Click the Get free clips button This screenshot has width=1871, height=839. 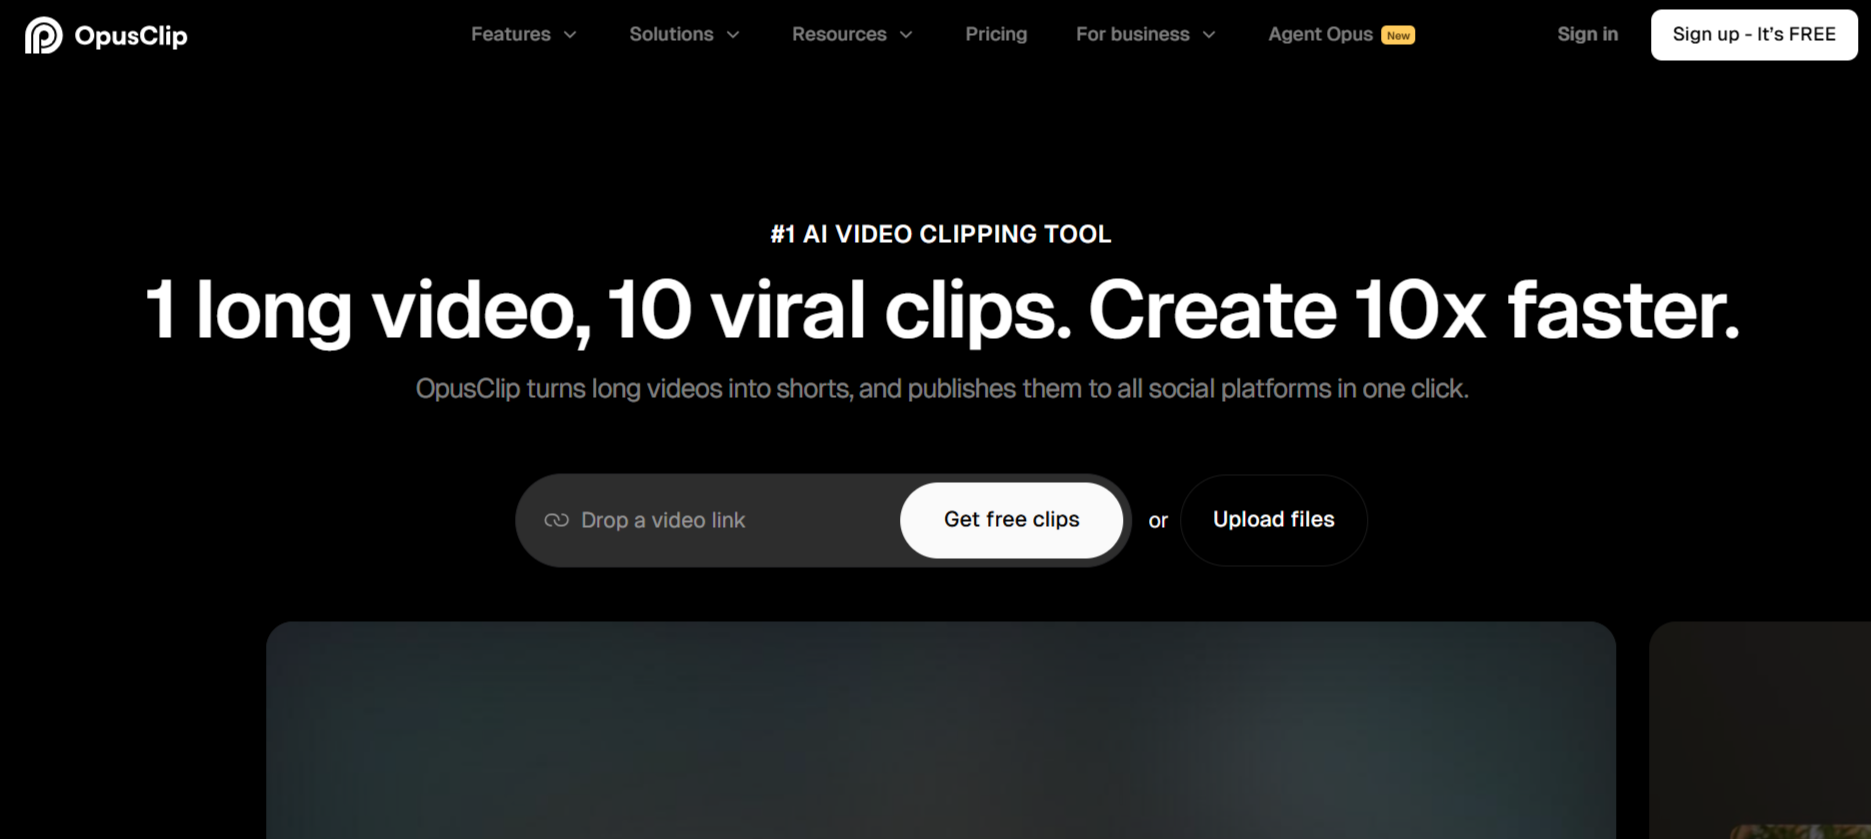pos(1011,520)
